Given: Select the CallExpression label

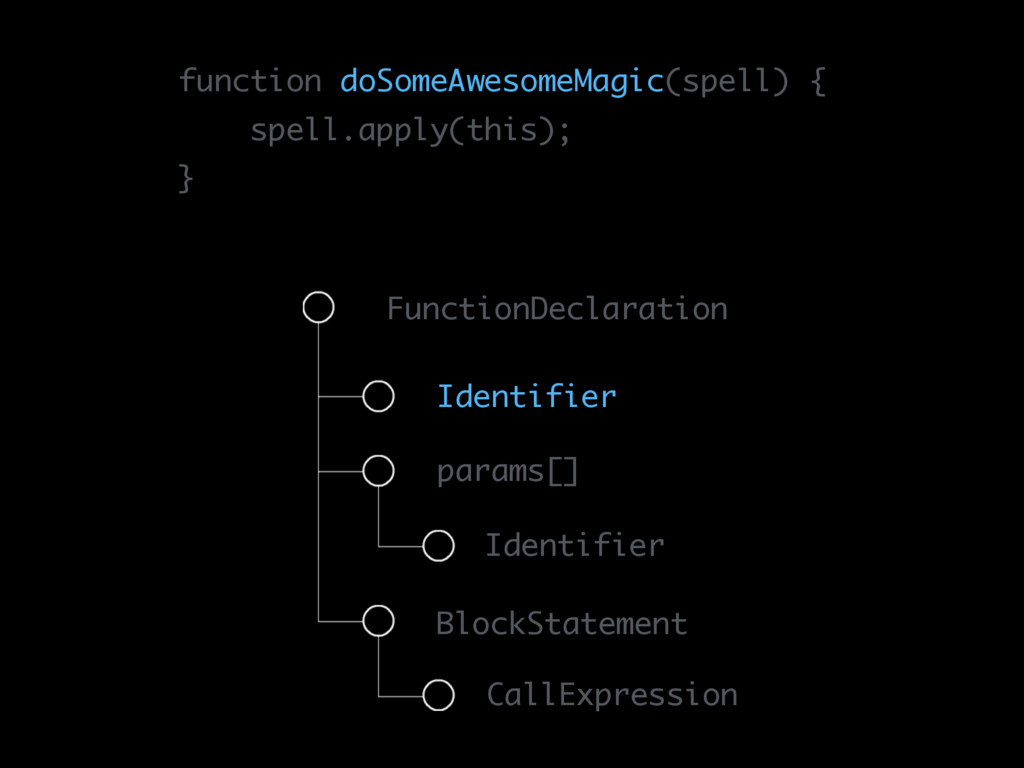Looking at the screenshot, I should click(612, 696).
